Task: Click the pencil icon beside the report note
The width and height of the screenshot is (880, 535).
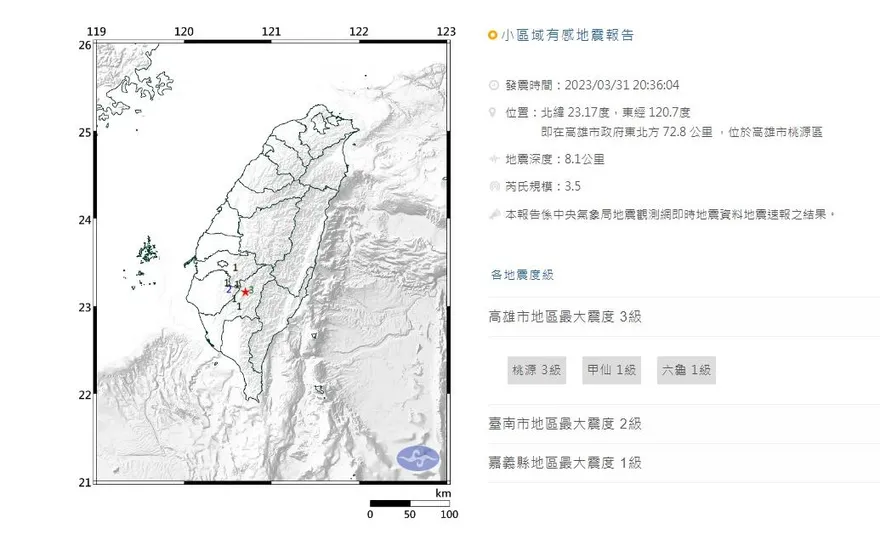Action: 493,213
